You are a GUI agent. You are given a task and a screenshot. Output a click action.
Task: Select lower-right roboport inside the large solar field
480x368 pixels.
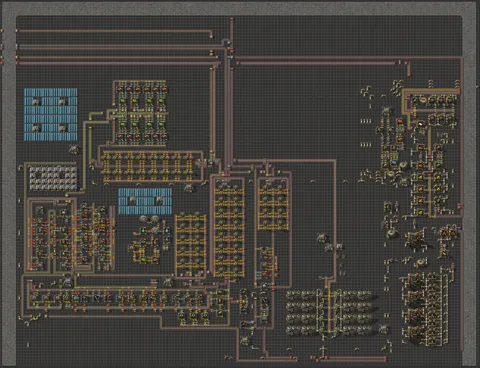pyautogui.click(x=63, y=127)
